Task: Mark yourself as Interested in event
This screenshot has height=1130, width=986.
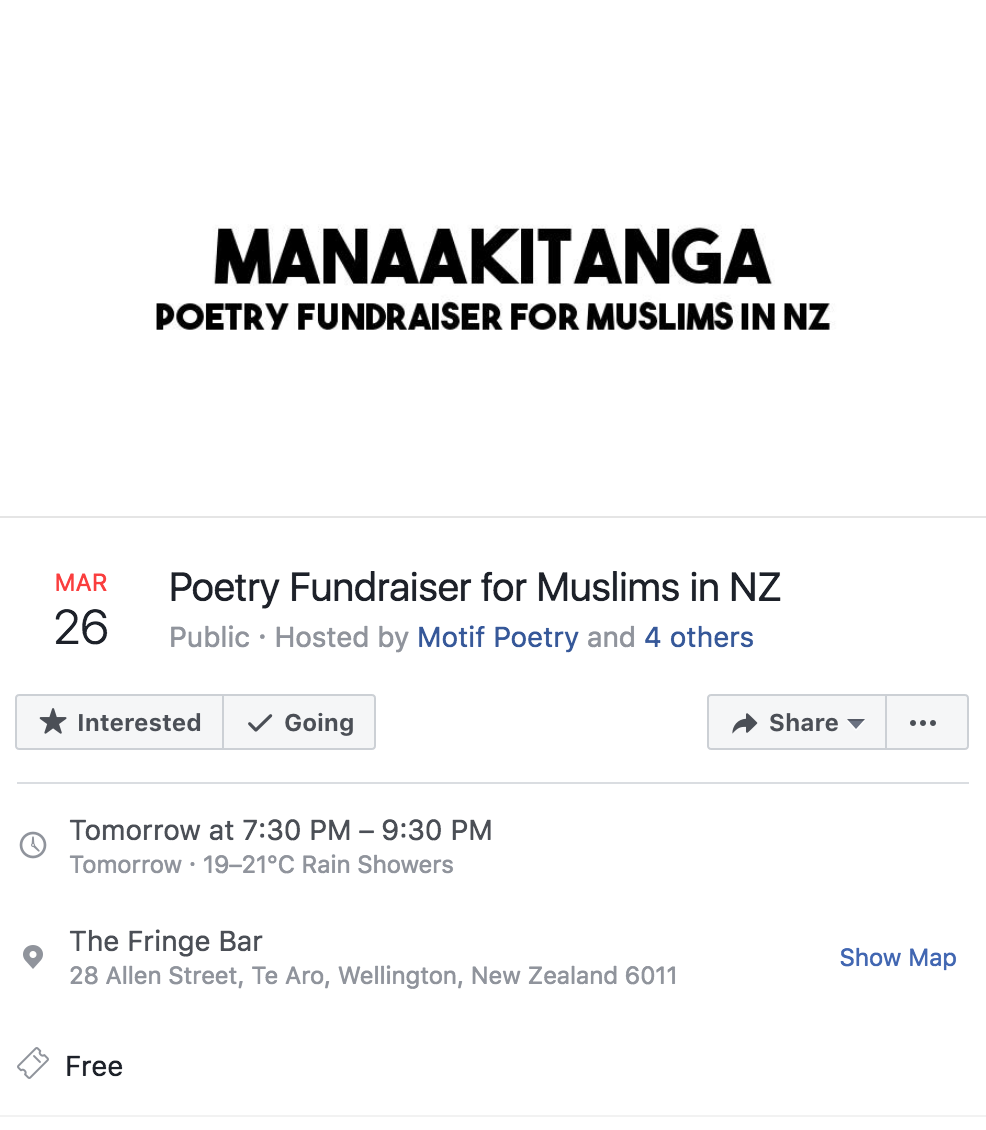Action: 120,722
